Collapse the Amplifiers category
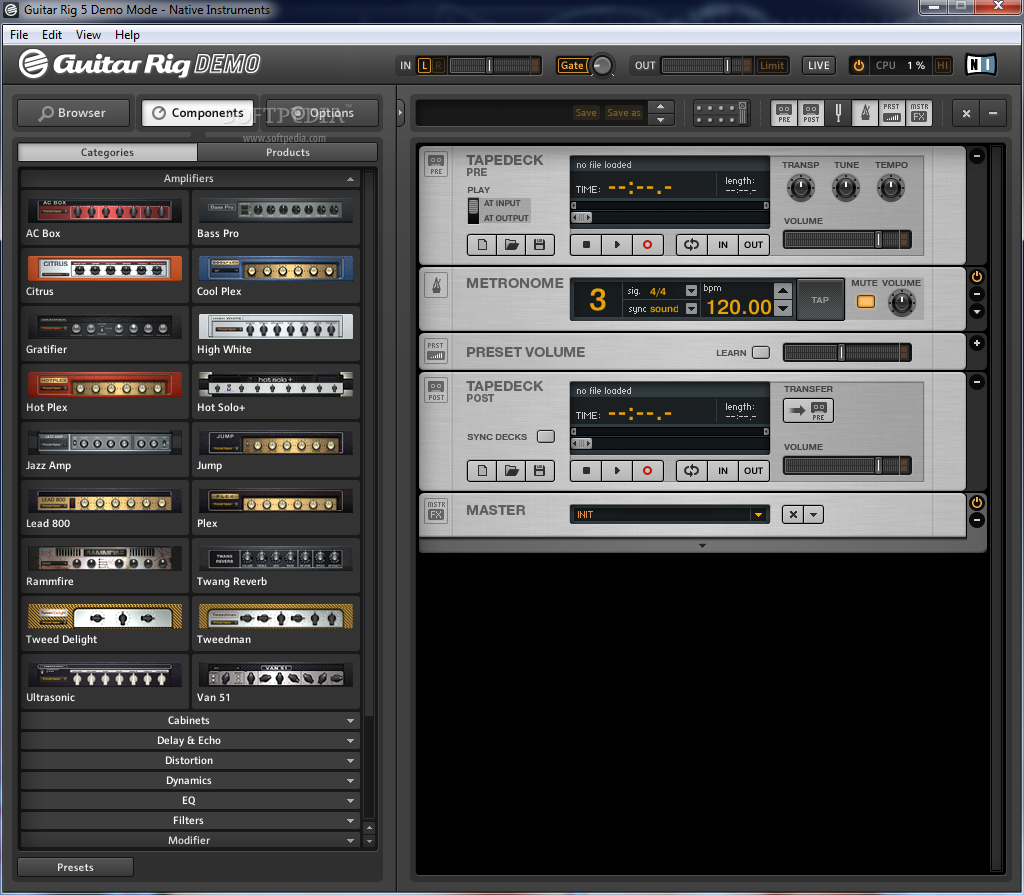Image resolution: width=1024 pixels, height=895 pixels. pyautogui.click(x=189, y=178)
